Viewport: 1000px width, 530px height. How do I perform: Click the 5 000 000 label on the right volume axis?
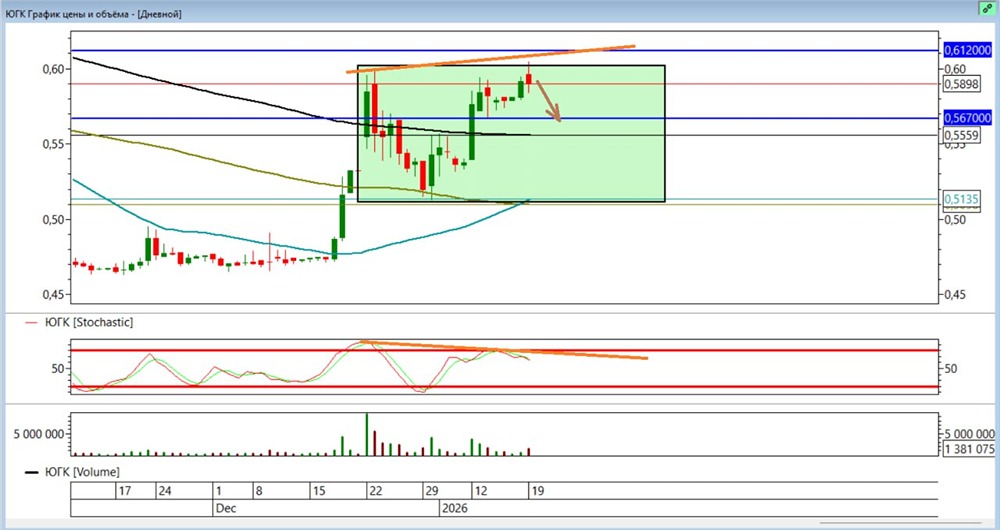[x=969, y=434]
